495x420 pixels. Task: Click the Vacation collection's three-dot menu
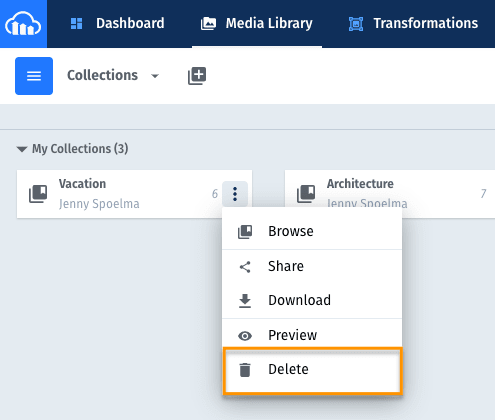coord(235,194)
